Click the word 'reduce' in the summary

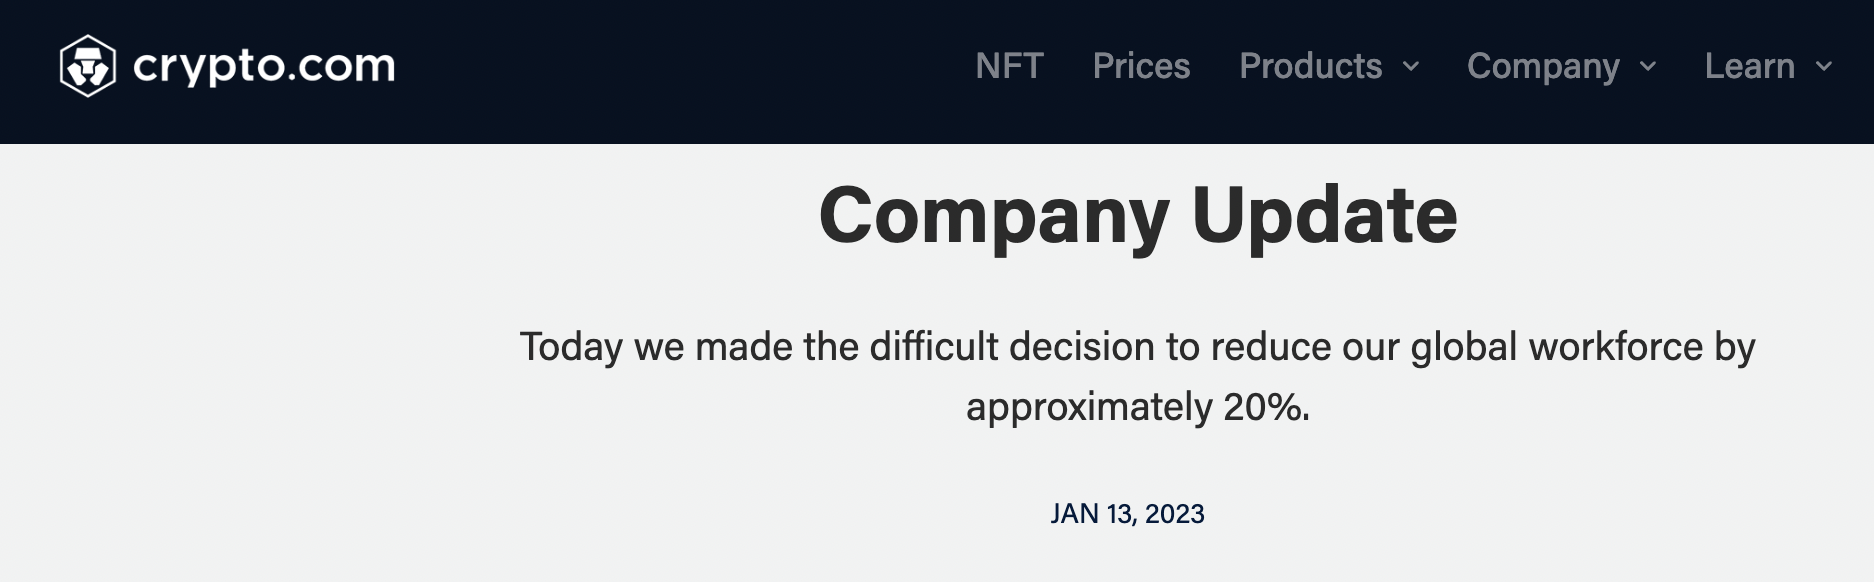(1270, 347)
